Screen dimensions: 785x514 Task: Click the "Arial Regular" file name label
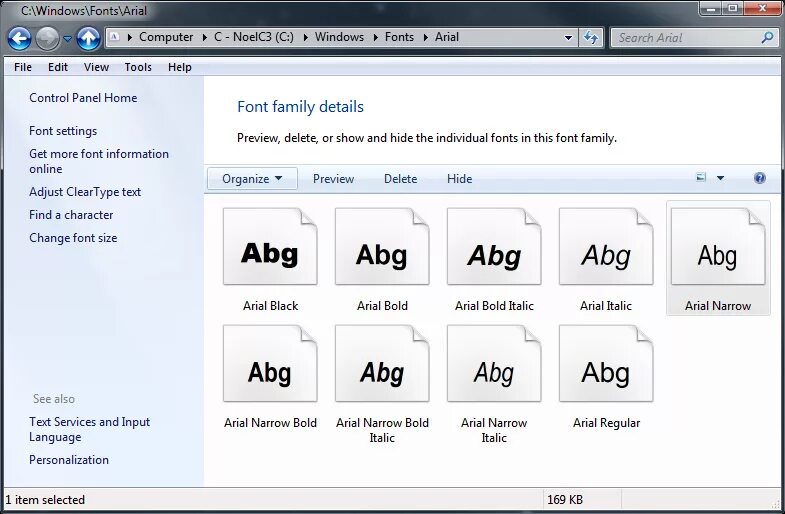[x=606, y=423]
